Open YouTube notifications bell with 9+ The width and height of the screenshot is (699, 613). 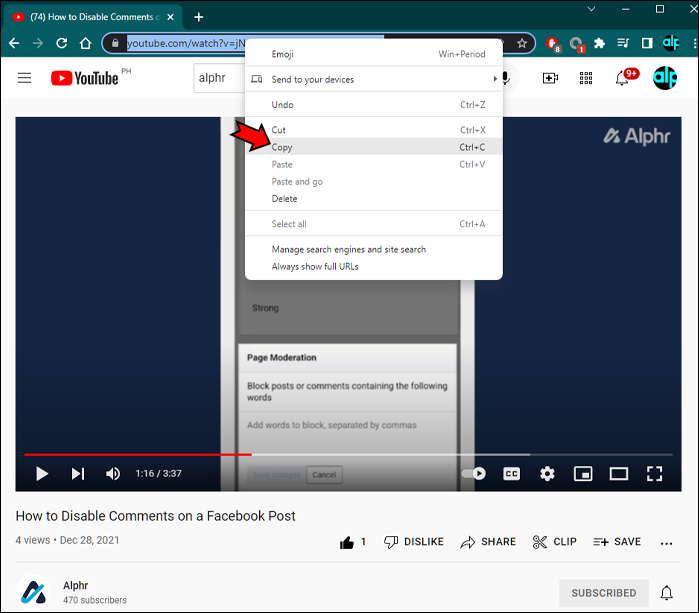[x=625, y=78]
